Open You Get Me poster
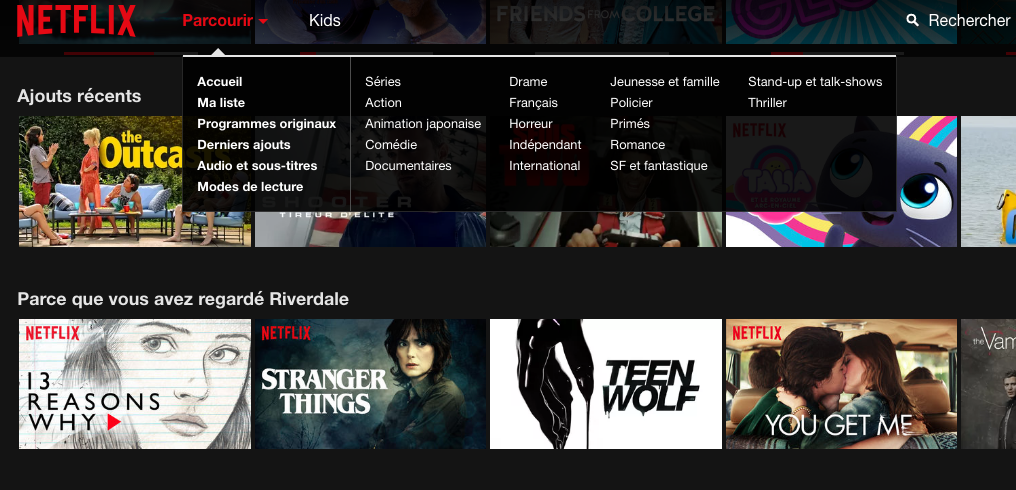Viewport: 1016px width, 490px height. (841, 384)
